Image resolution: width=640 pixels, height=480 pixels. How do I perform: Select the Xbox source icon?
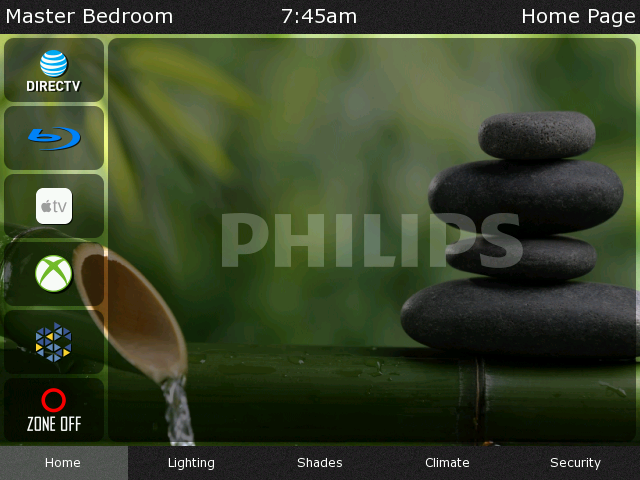(54, 273)
